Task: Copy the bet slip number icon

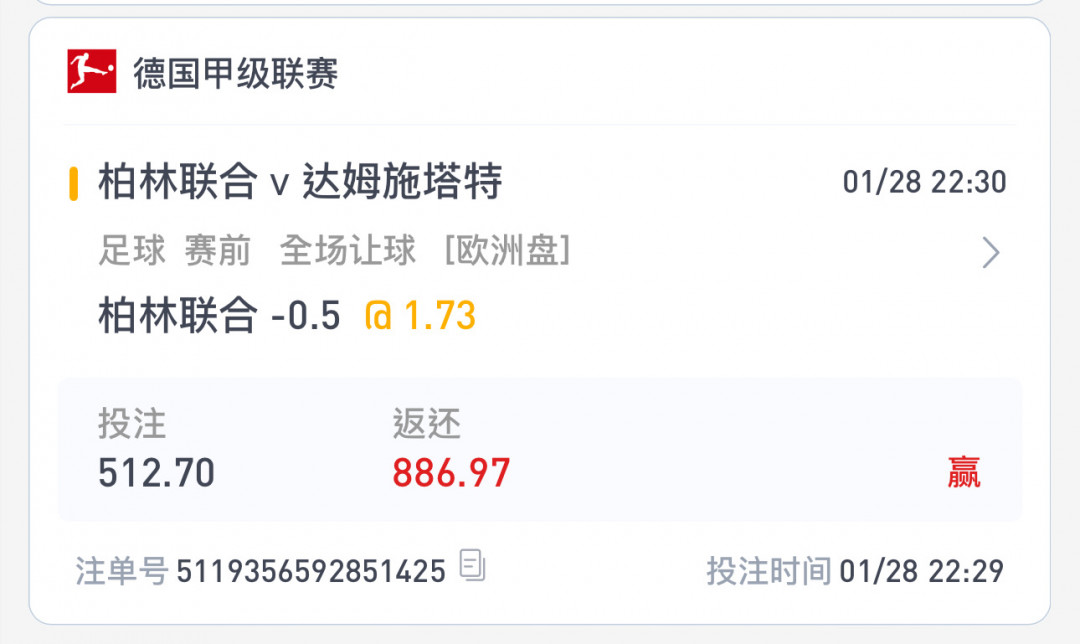Action: pos(472,565)
